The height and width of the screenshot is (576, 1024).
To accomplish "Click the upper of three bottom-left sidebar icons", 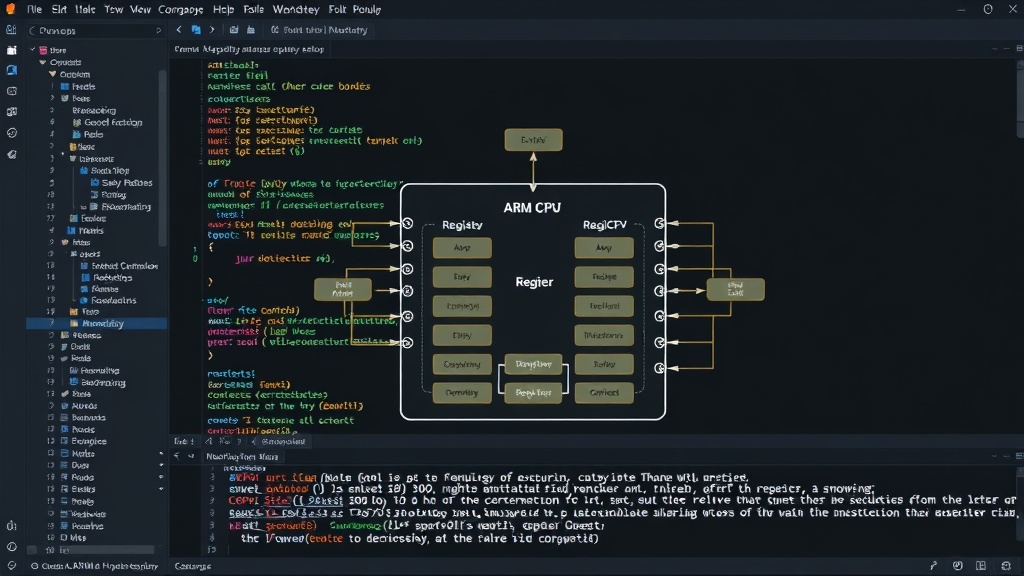I will (11, 526).
